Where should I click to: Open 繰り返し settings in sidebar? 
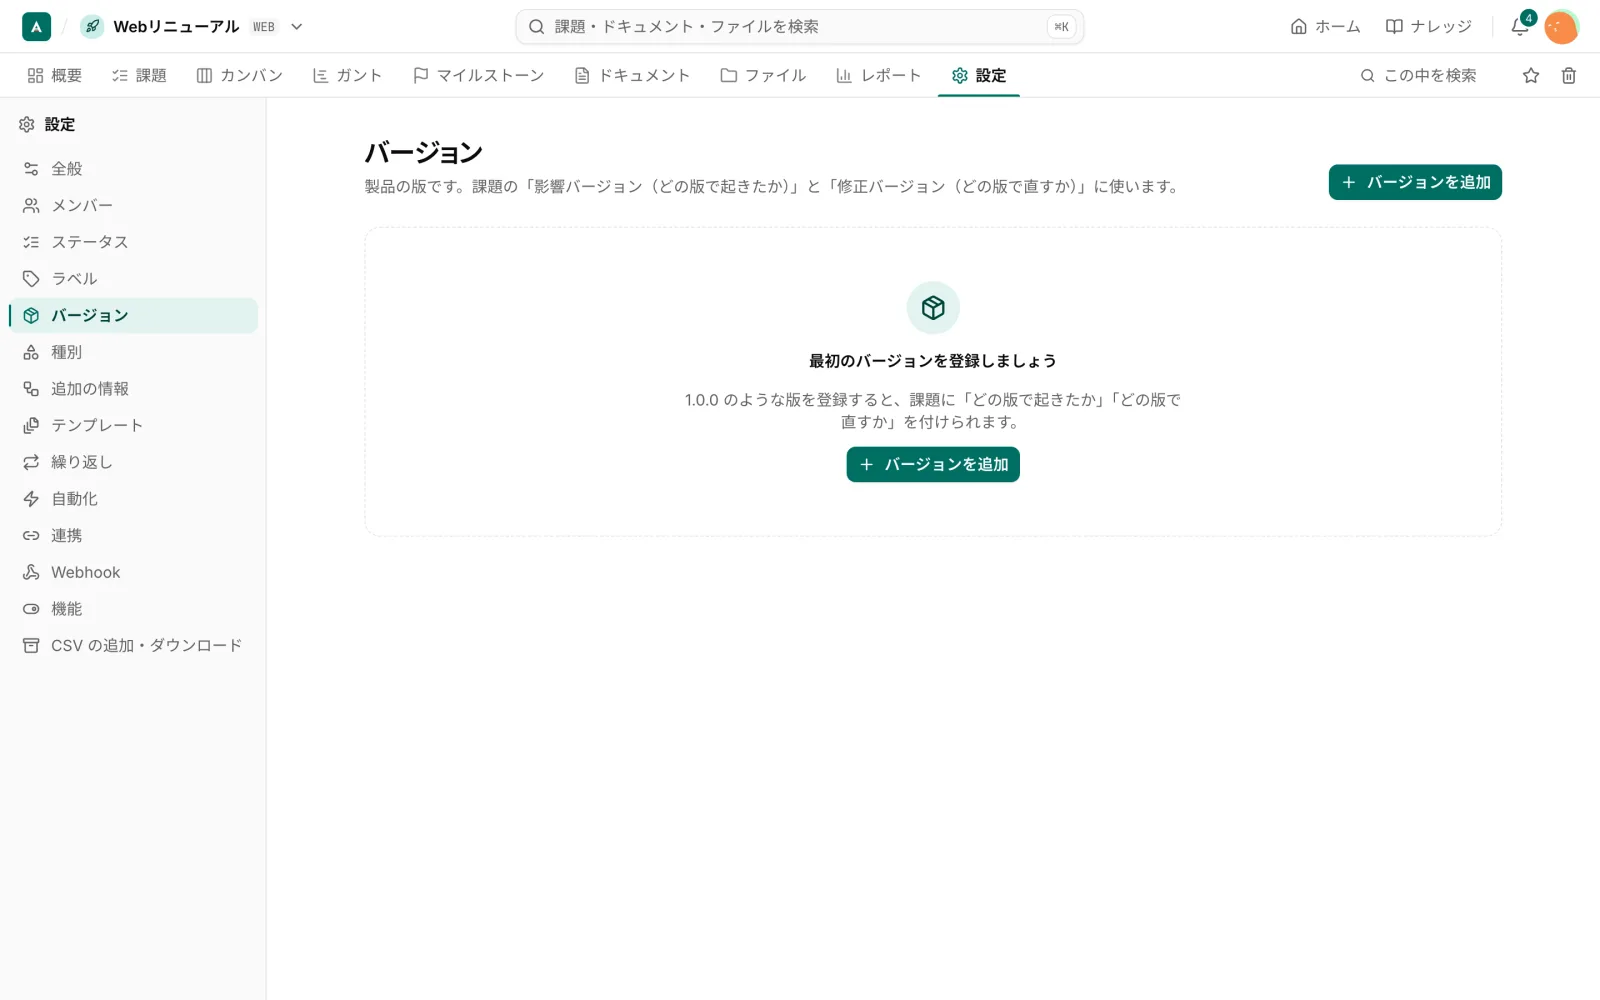pos(133,462)
